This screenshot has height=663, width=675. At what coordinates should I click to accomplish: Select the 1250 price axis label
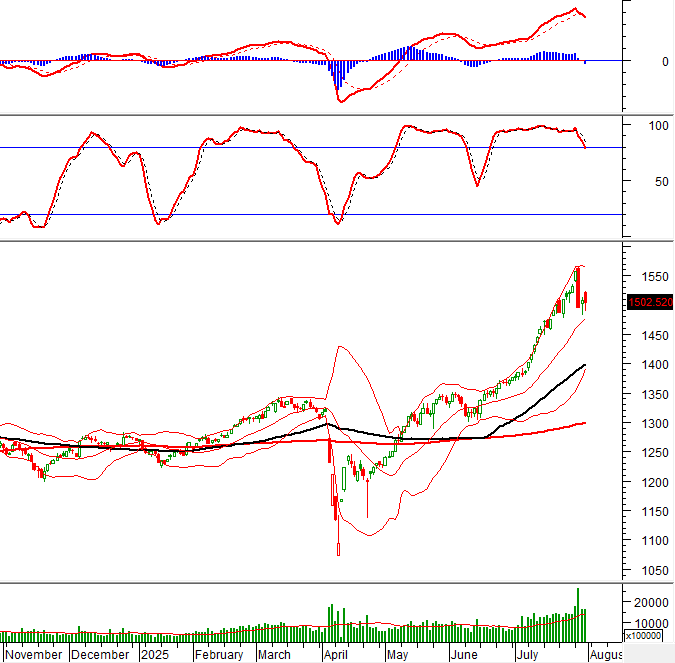(x=655, y=453)
